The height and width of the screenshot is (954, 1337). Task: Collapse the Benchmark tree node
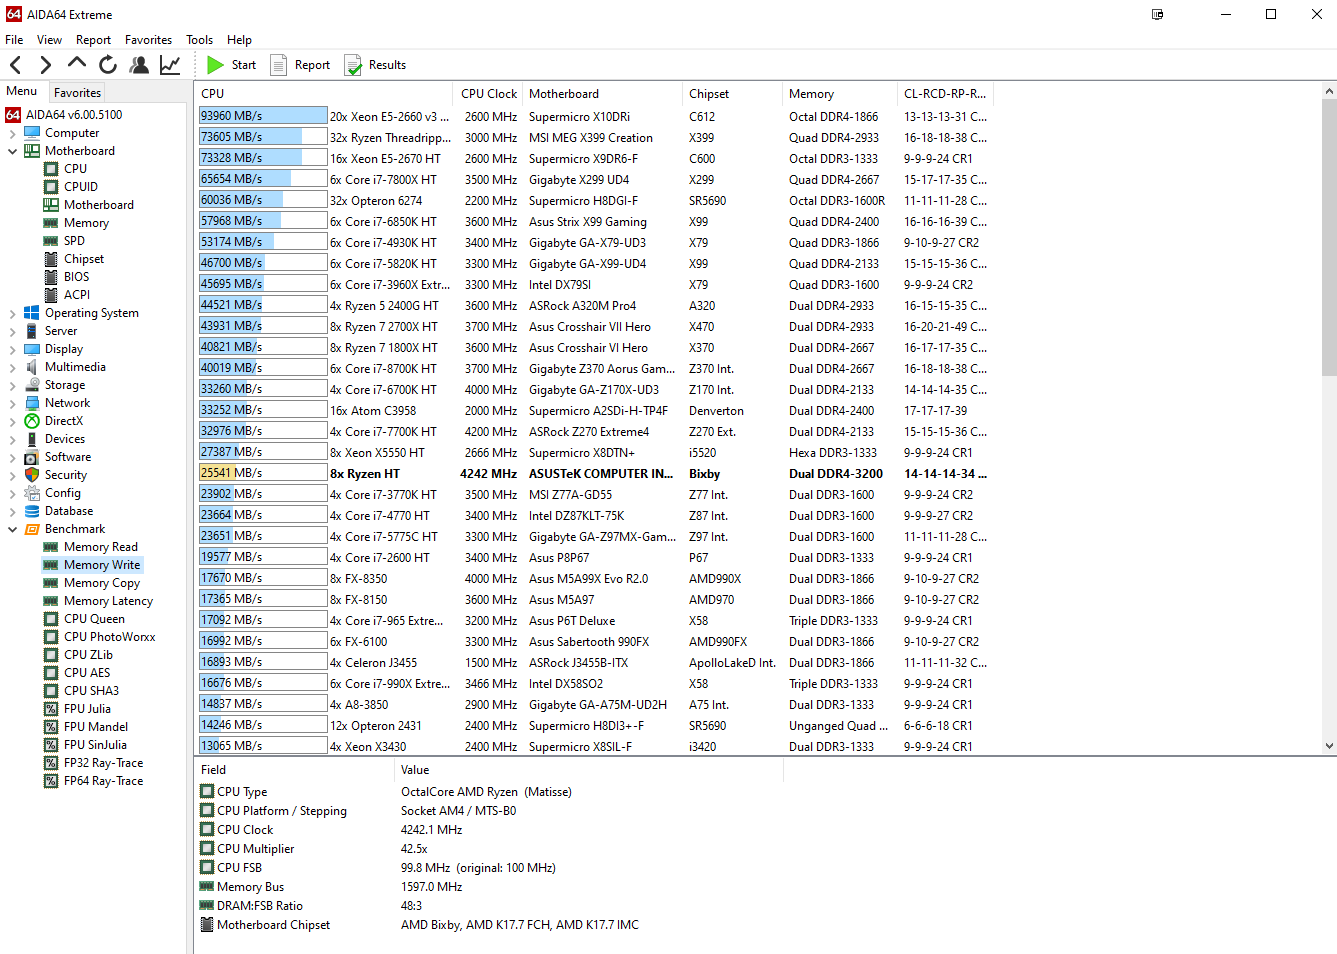click(12, 529)
